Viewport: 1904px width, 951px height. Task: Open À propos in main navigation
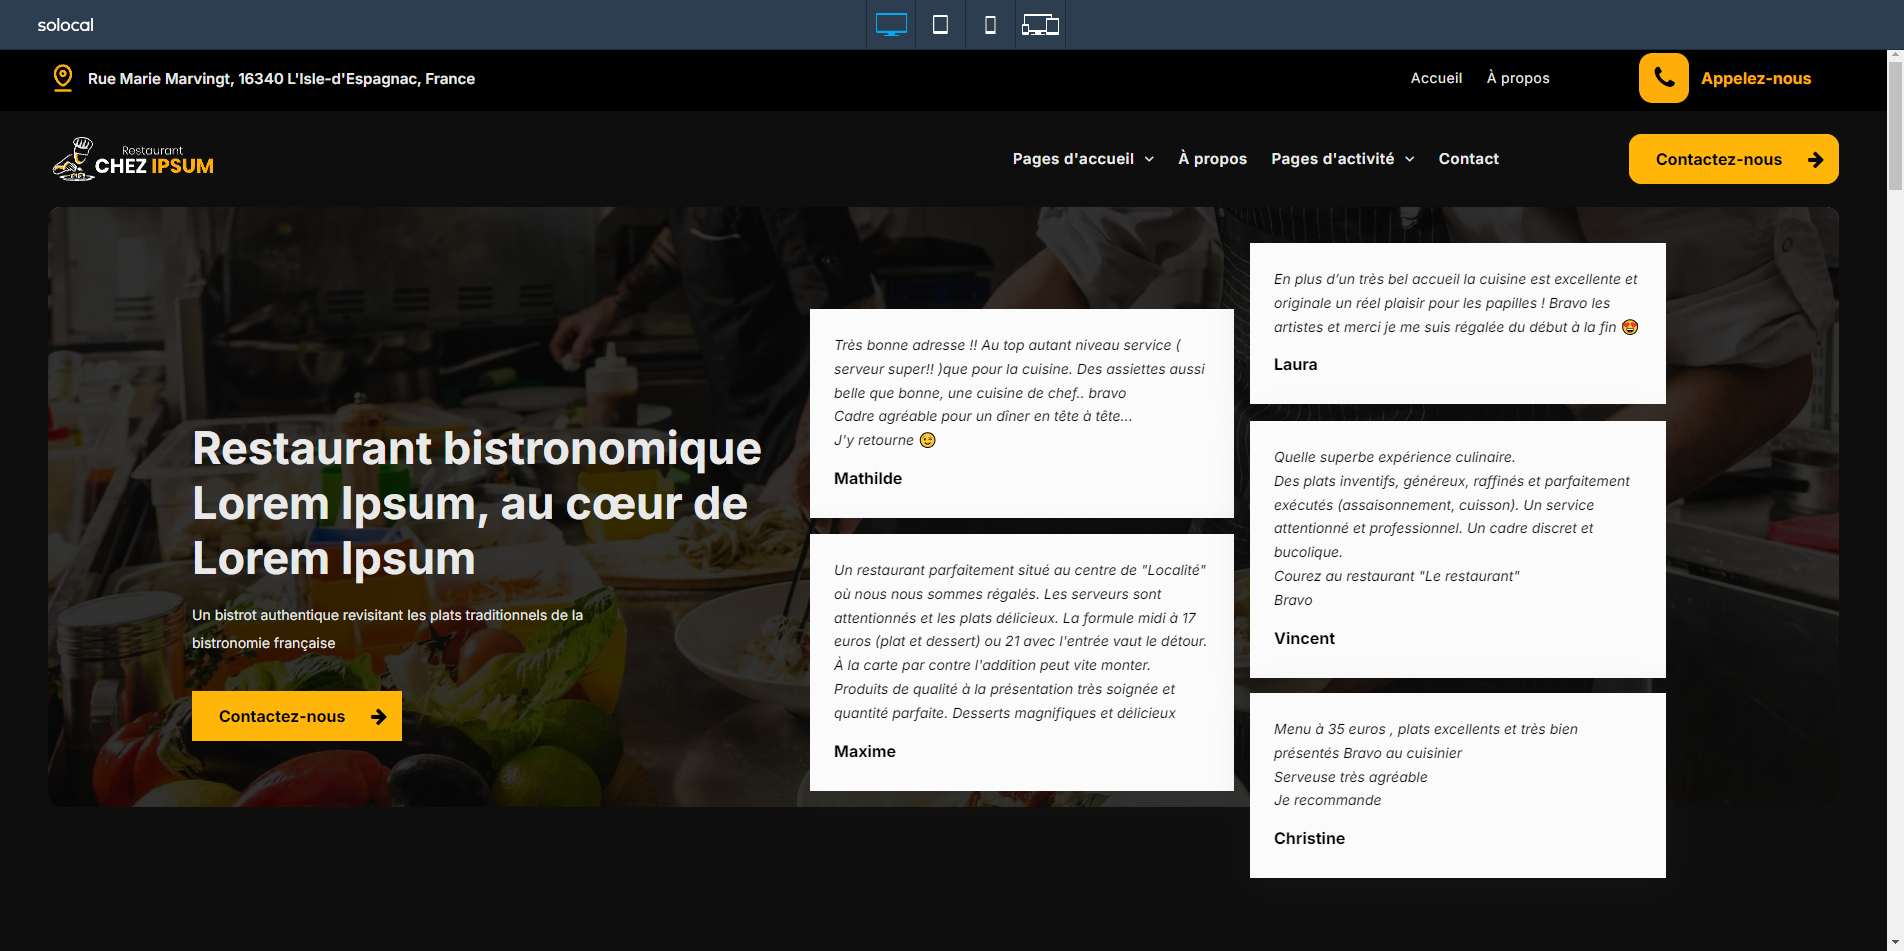coord(1212,159)
